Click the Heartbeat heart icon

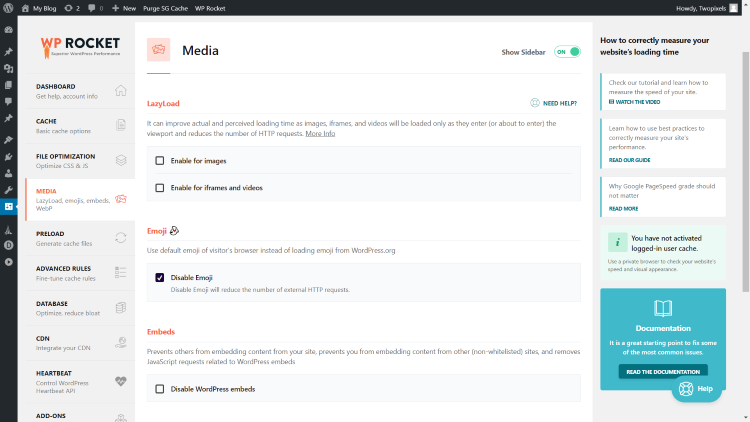[121, 381]
